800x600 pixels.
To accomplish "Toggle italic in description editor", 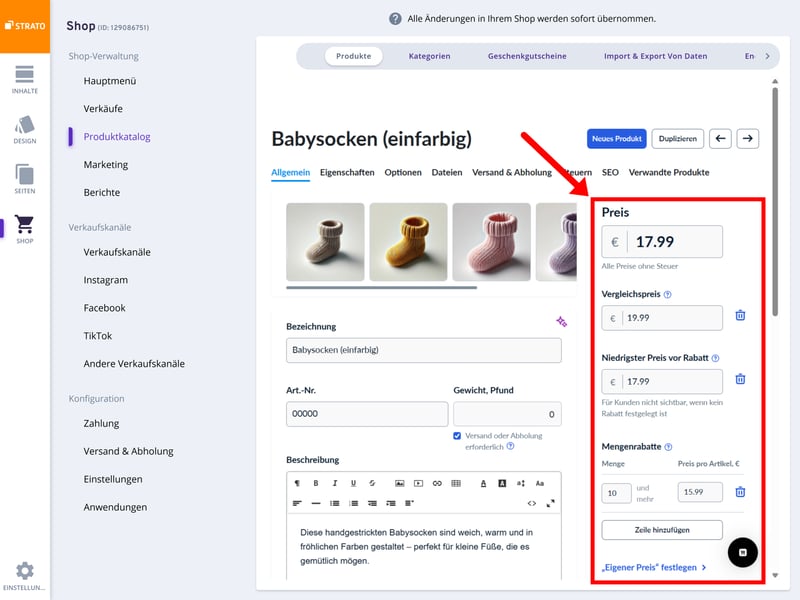I will (335, 483).
